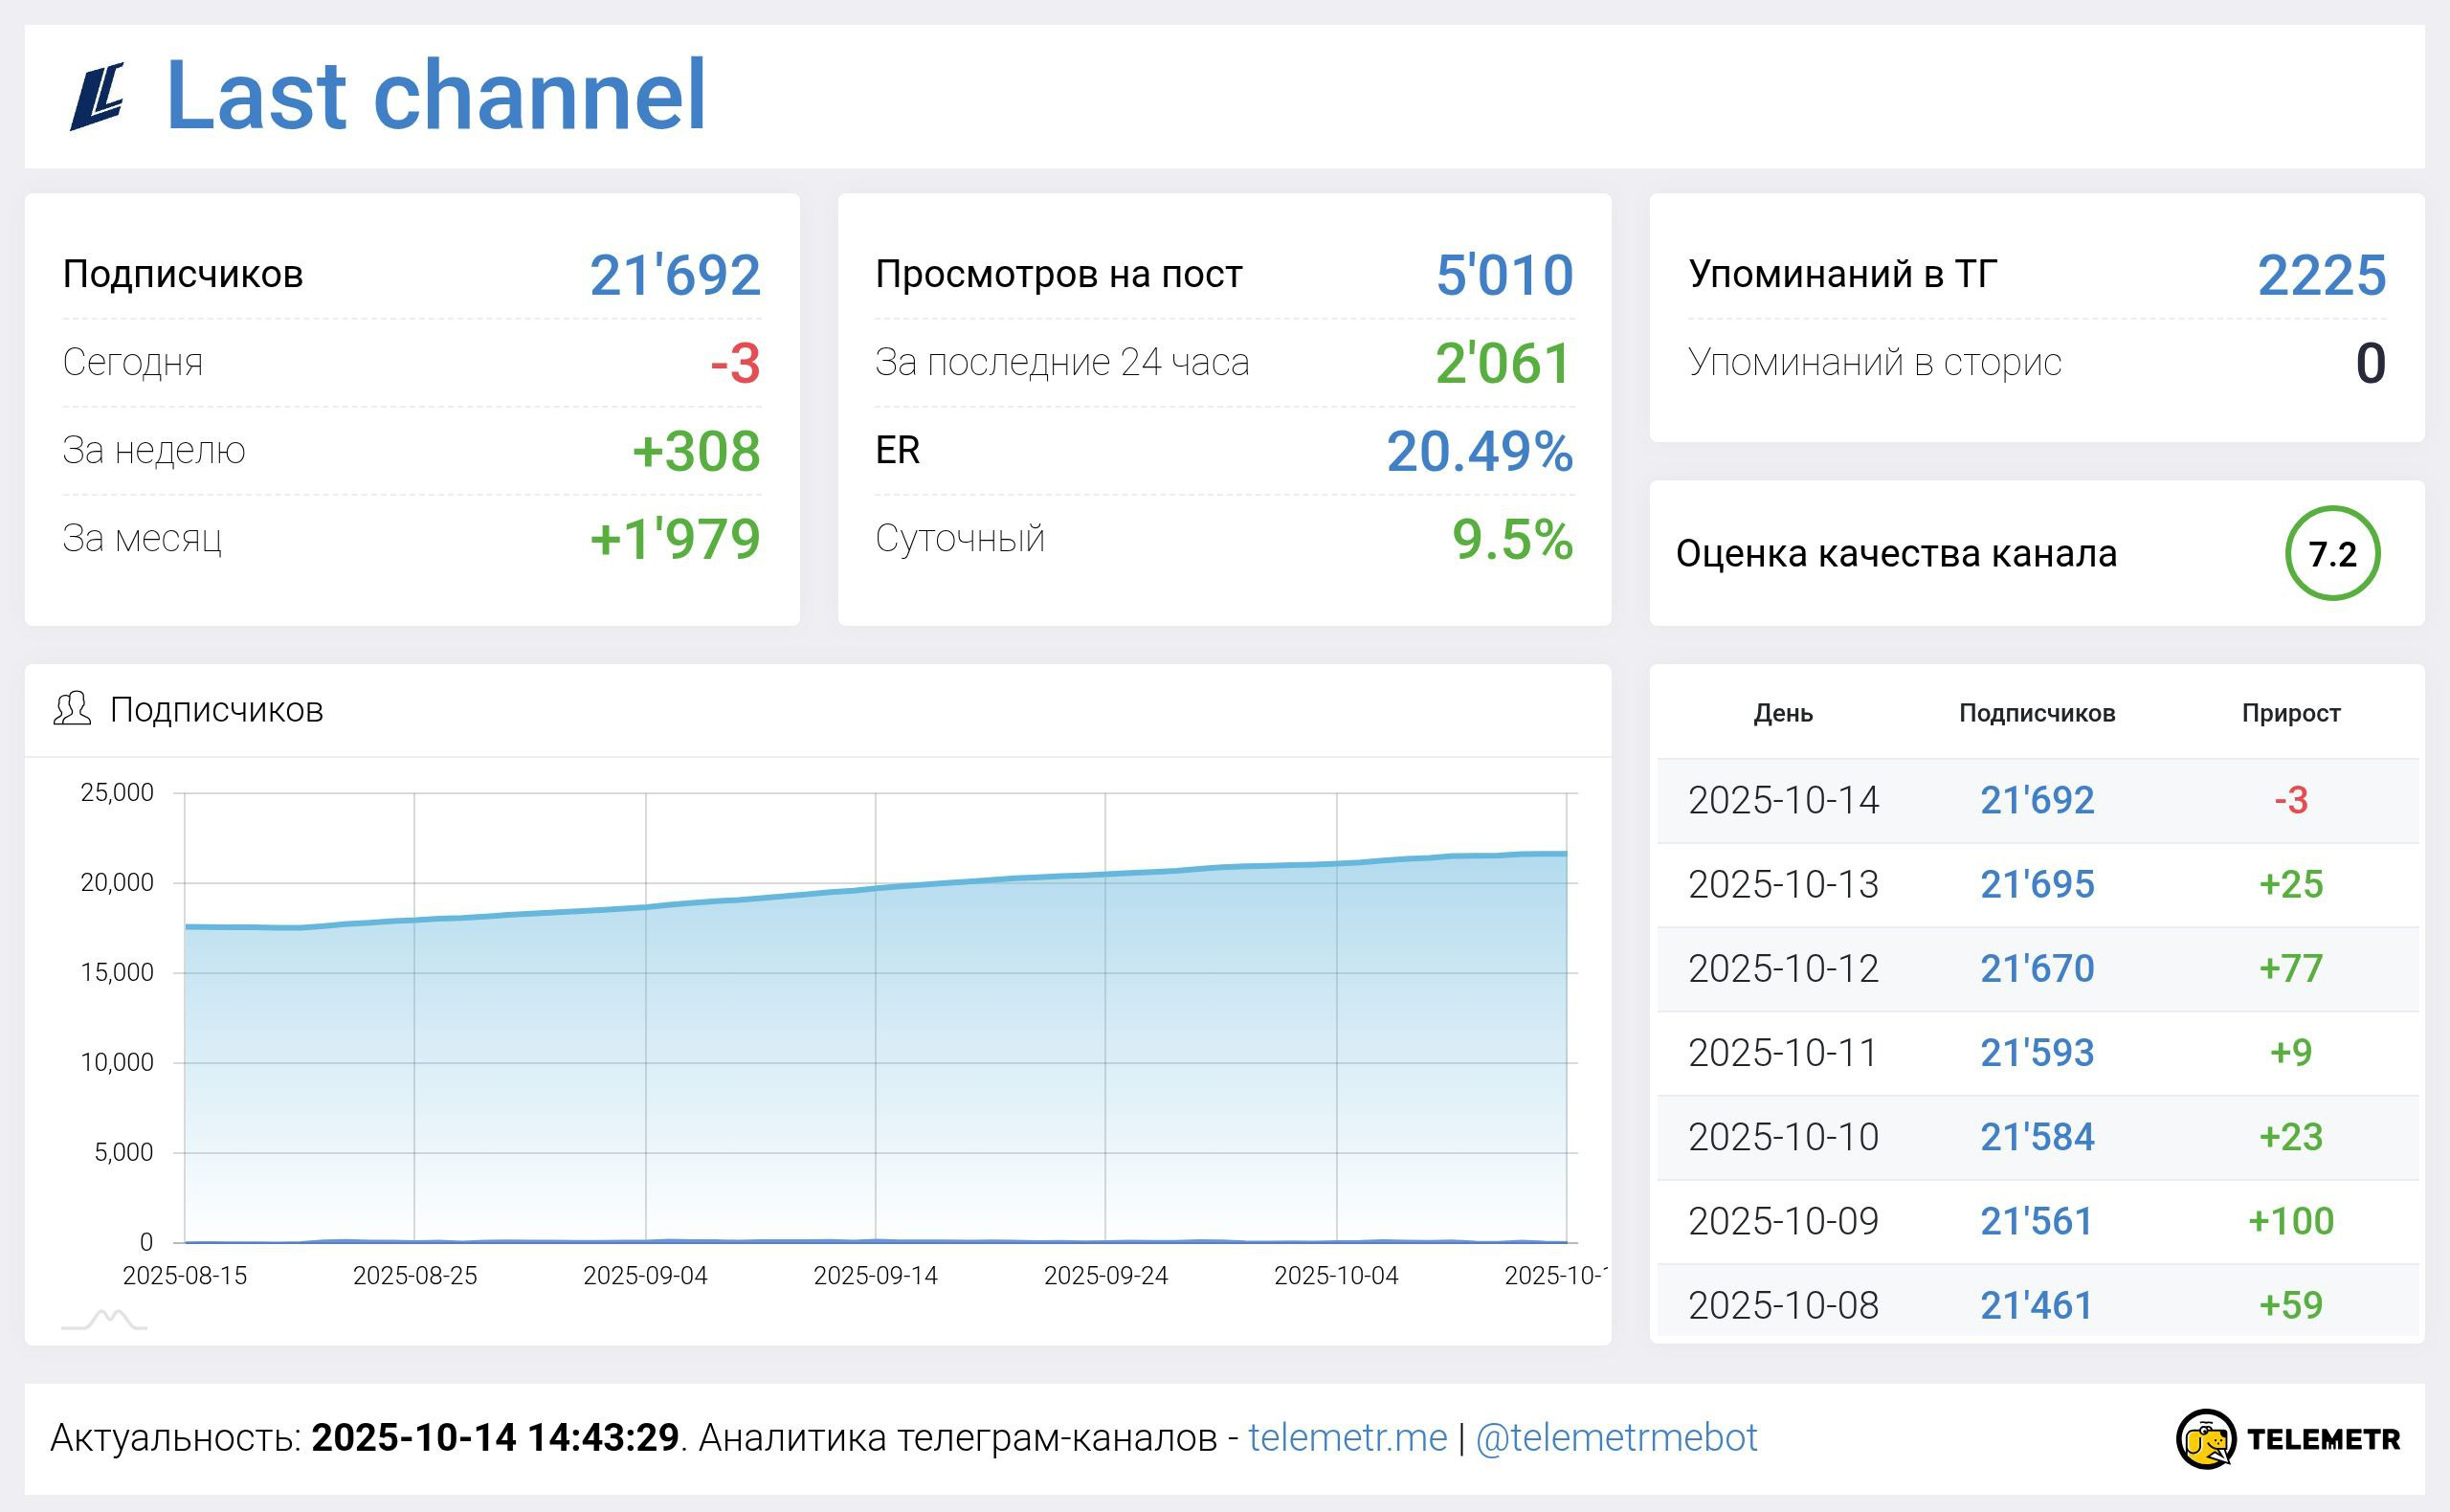Click the 2025-09-14 chart axis label
Image resolution: width=2450 pixels, height=1512 pixels.
(x=875, y=1275)
